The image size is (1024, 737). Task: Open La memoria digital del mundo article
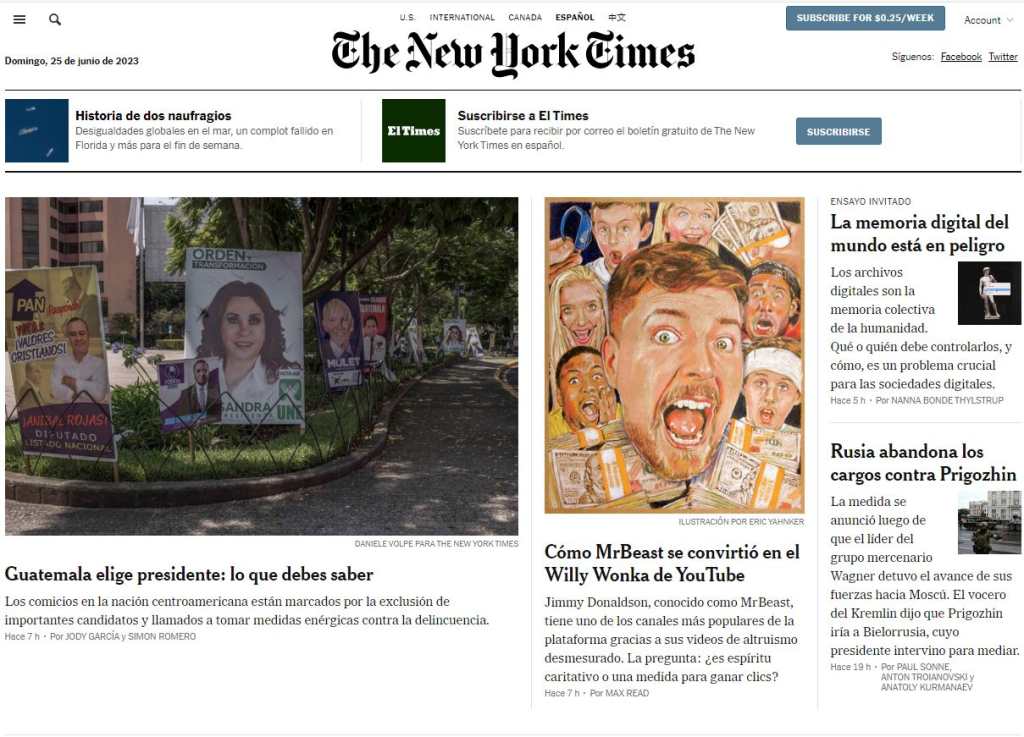coord(920,234)
